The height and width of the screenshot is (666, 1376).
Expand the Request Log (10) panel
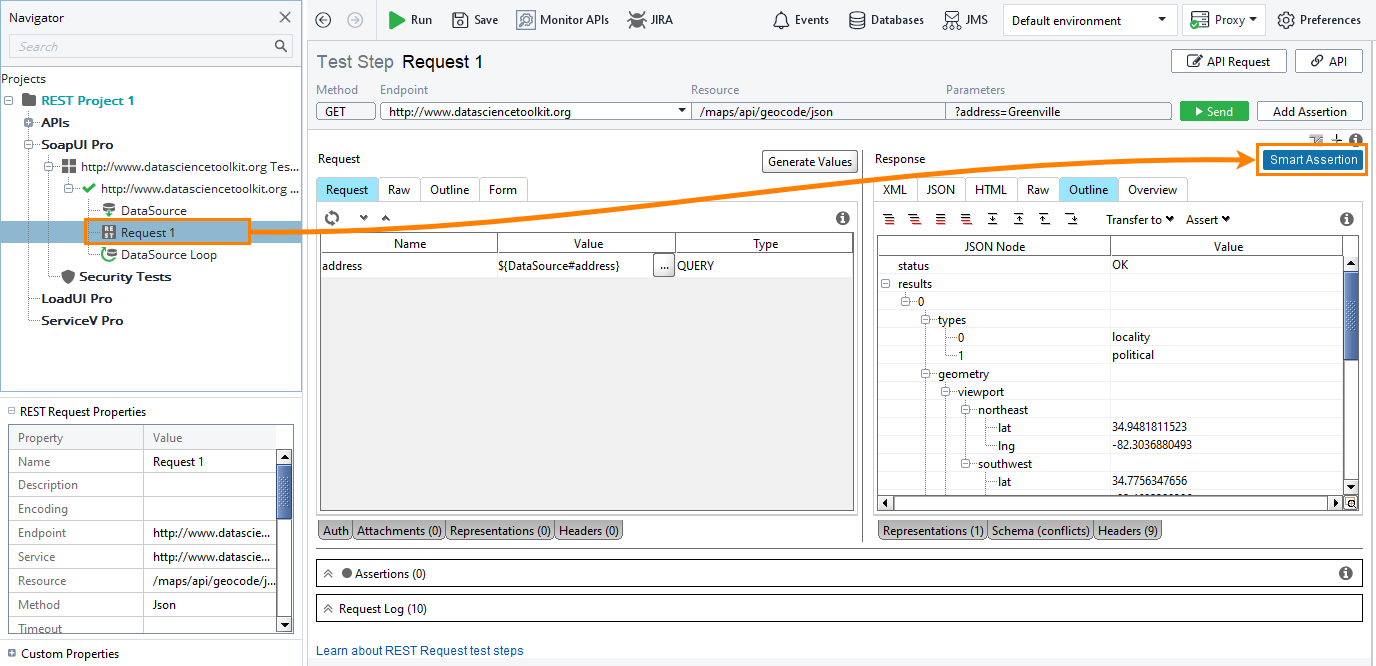[327, 608]
